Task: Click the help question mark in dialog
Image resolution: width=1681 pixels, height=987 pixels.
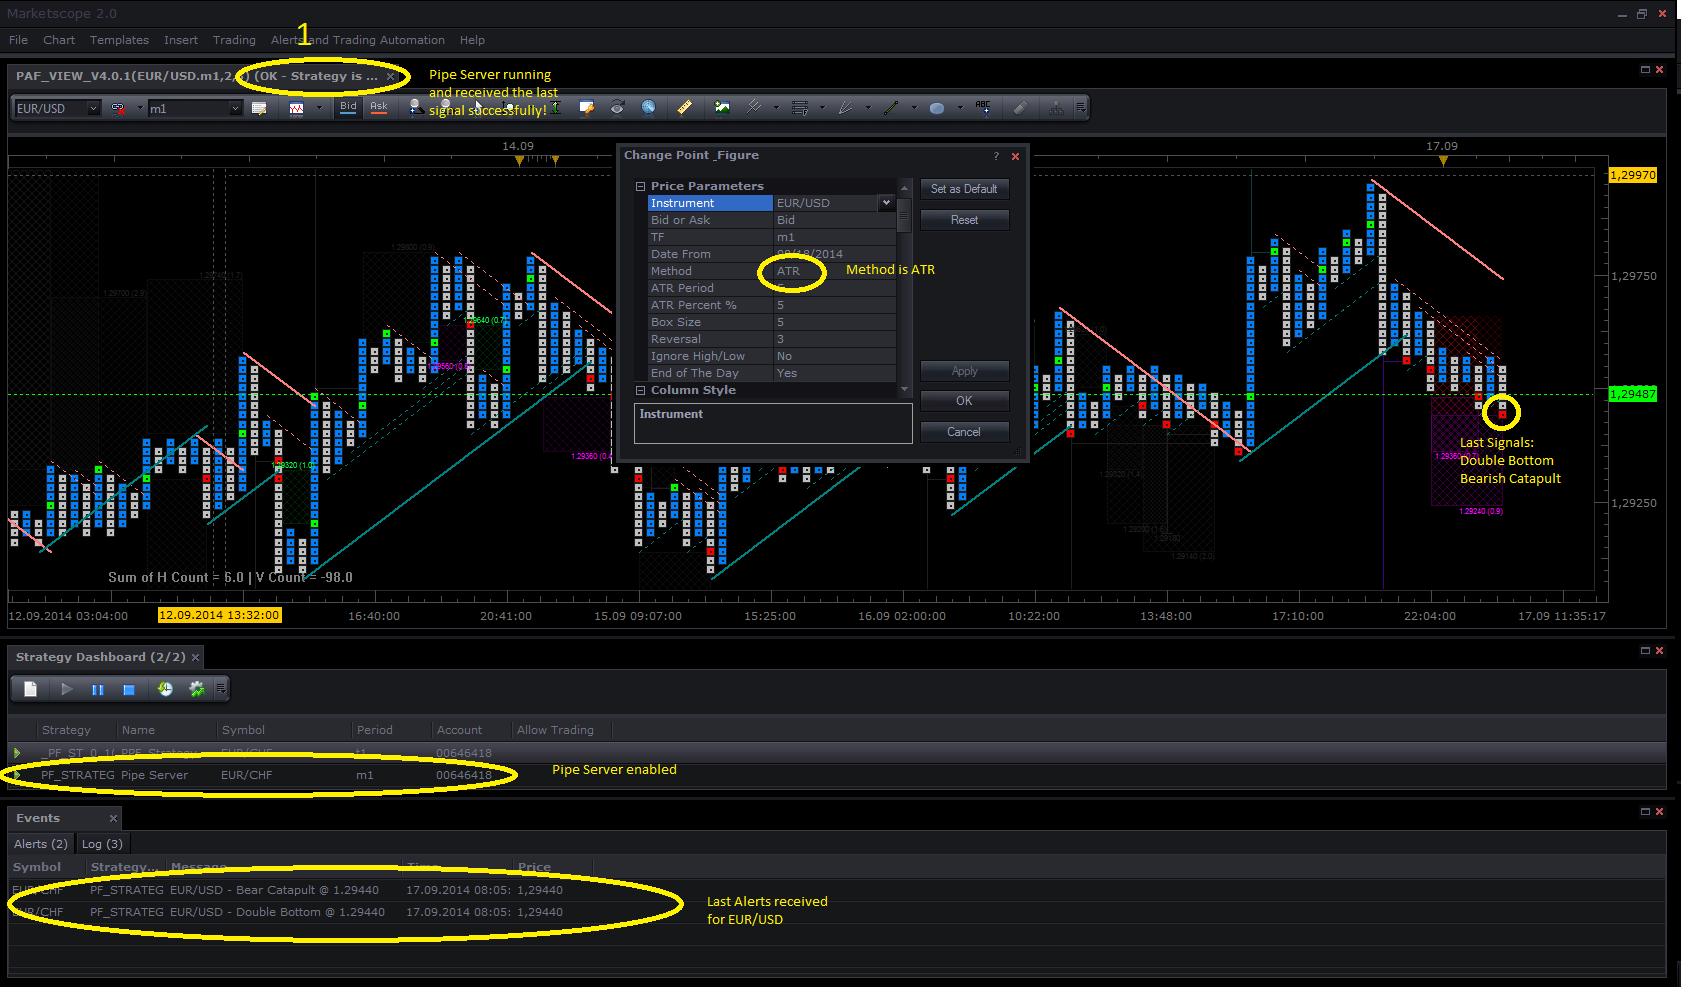Action: click(996, 156)
